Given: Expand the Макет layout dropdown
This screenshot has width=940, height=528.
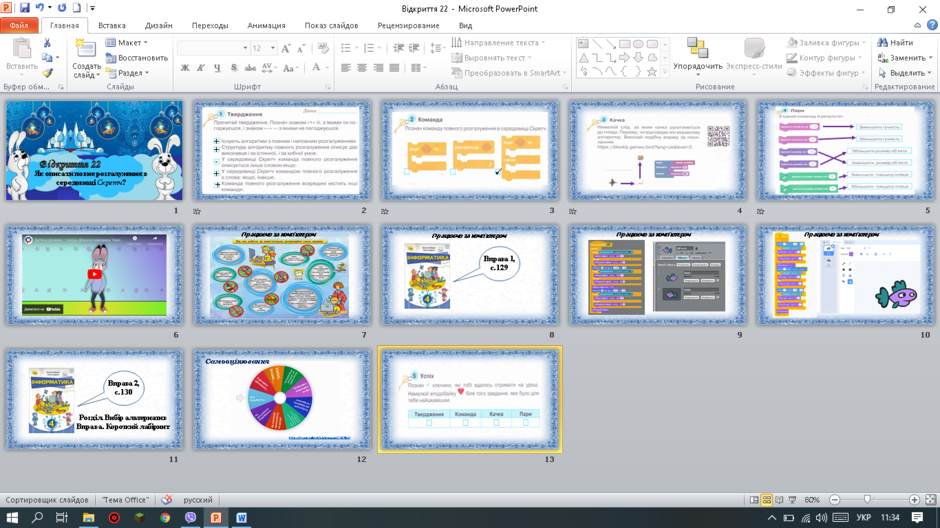Looking at the screenshot, I should coord(126,43).
